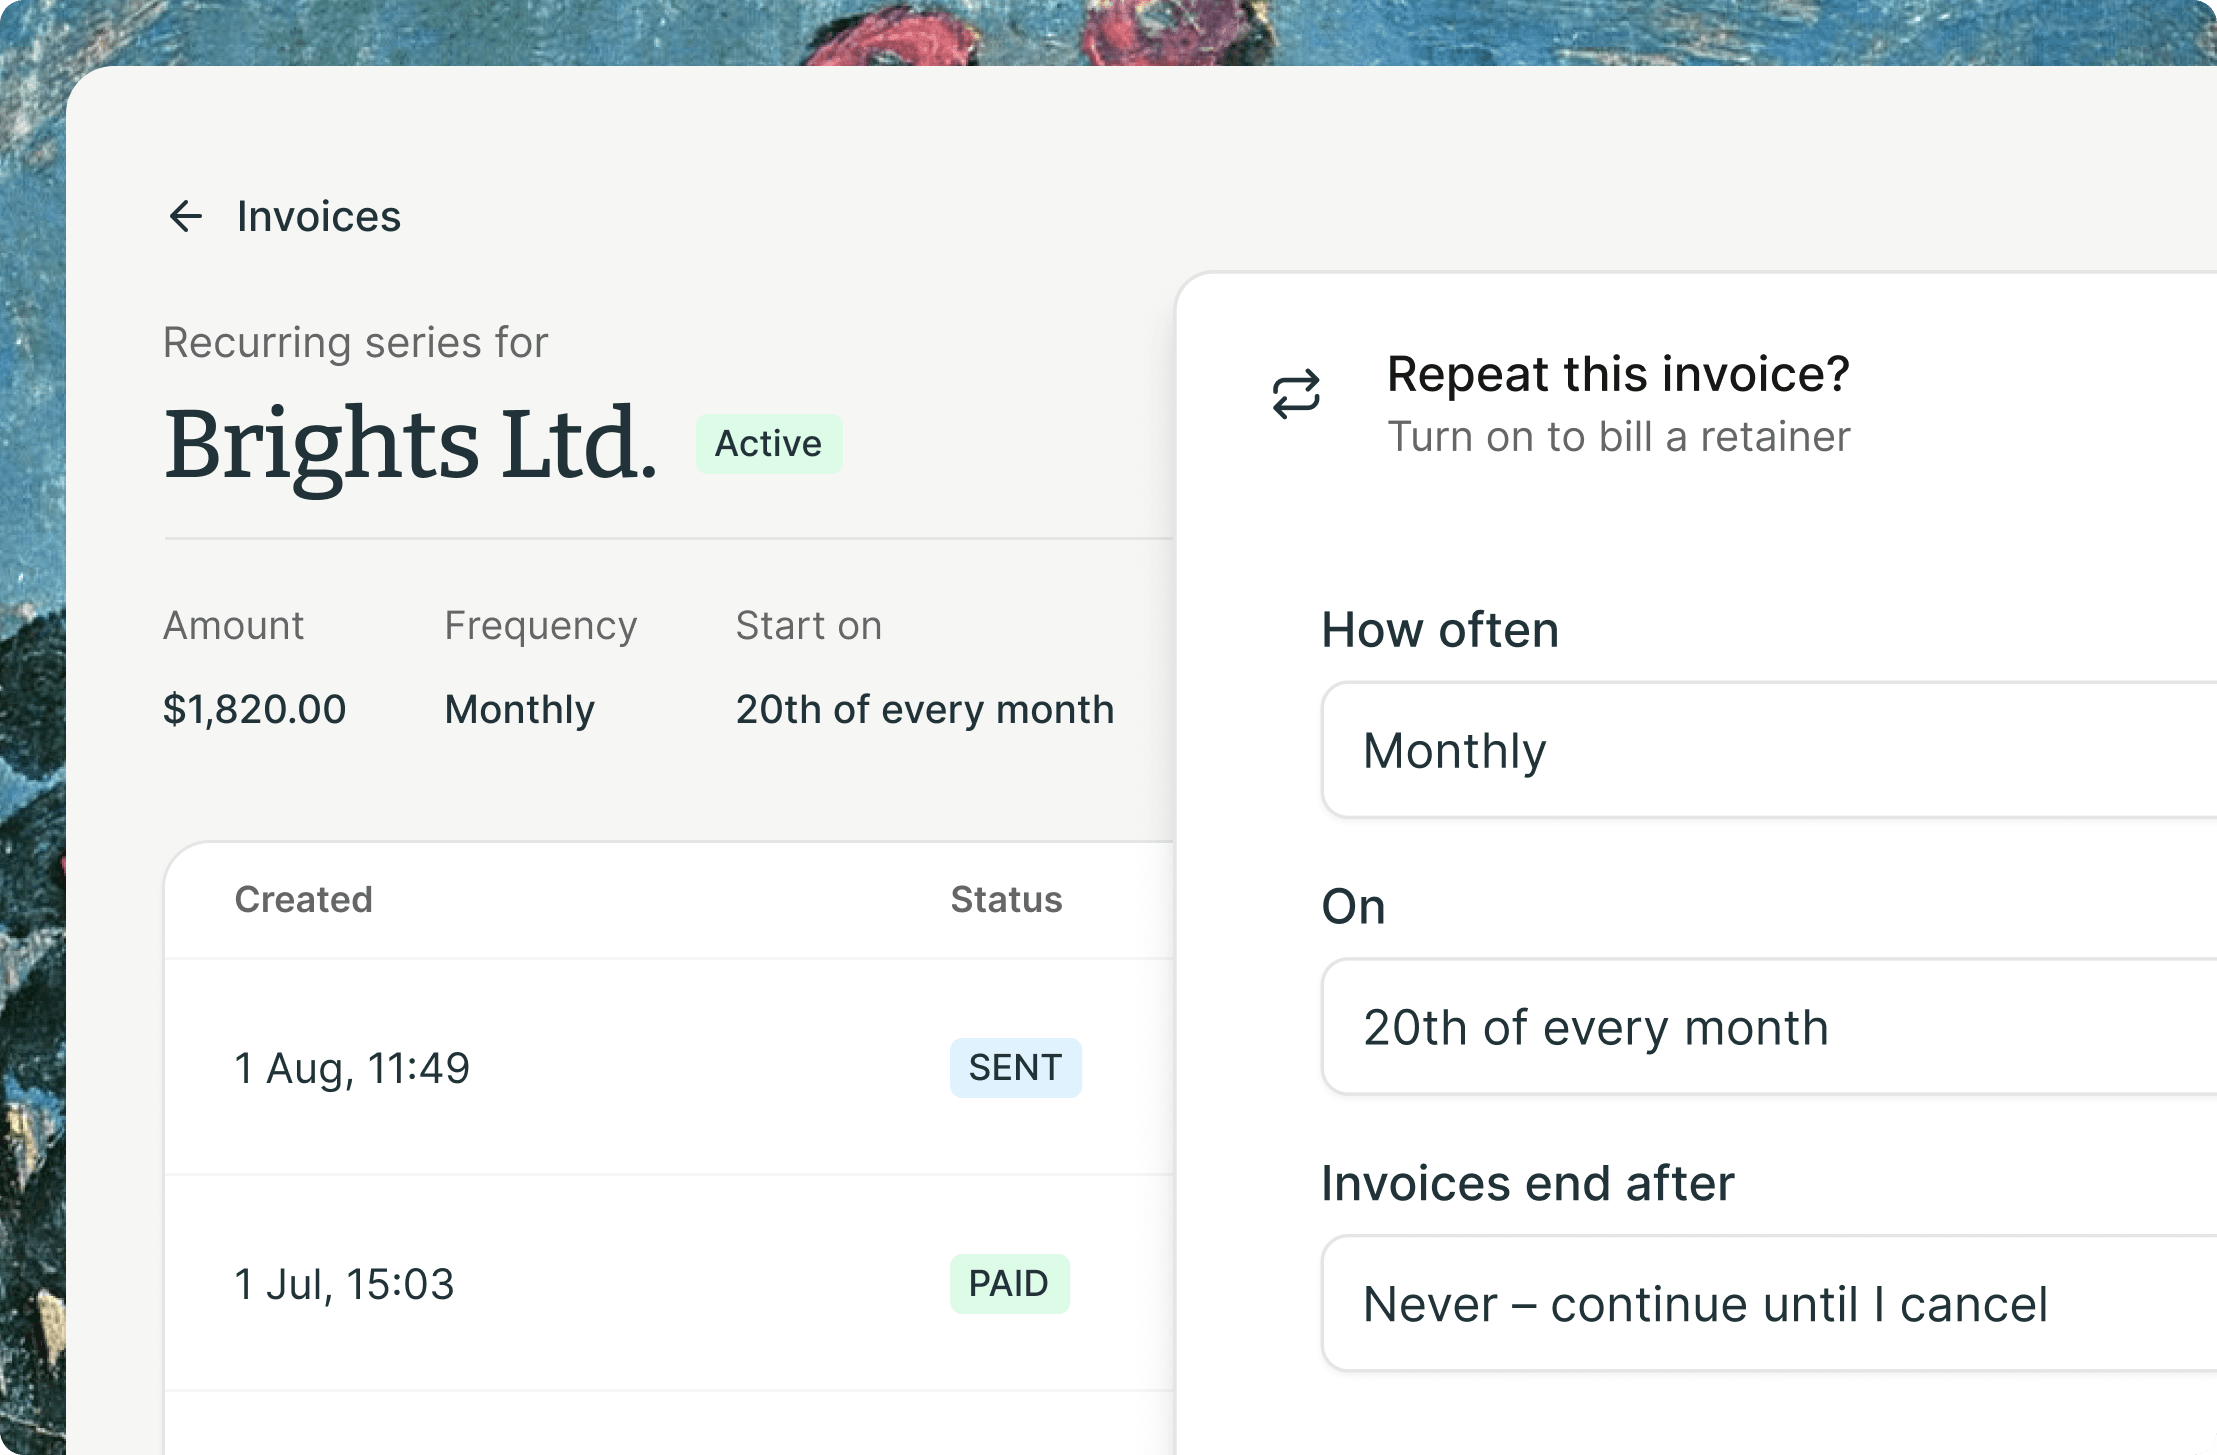
Task: Click the Invoices end after label
Action: [x=1527, y=1183]
